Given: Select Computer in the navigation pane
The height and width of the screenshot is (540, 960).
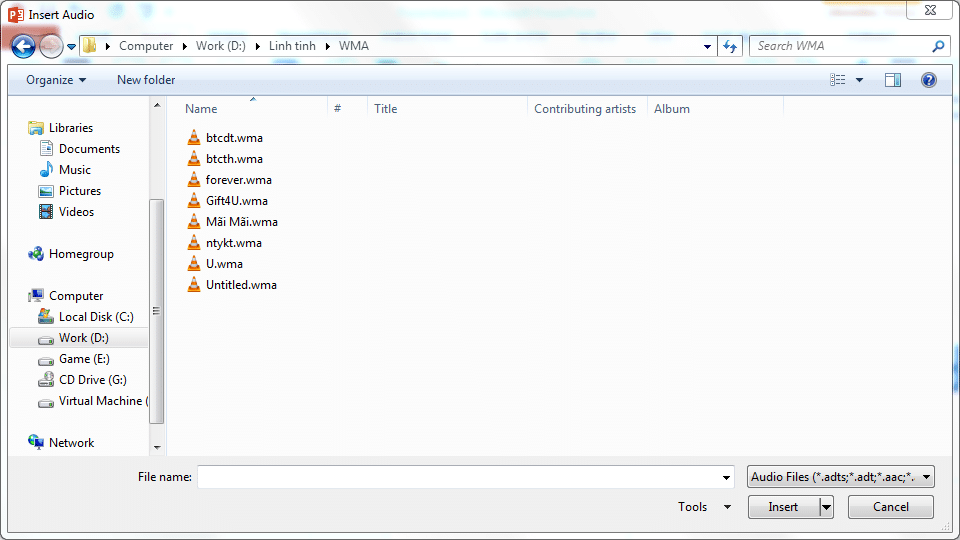Looking at the screenshot, I should point(76,296).
